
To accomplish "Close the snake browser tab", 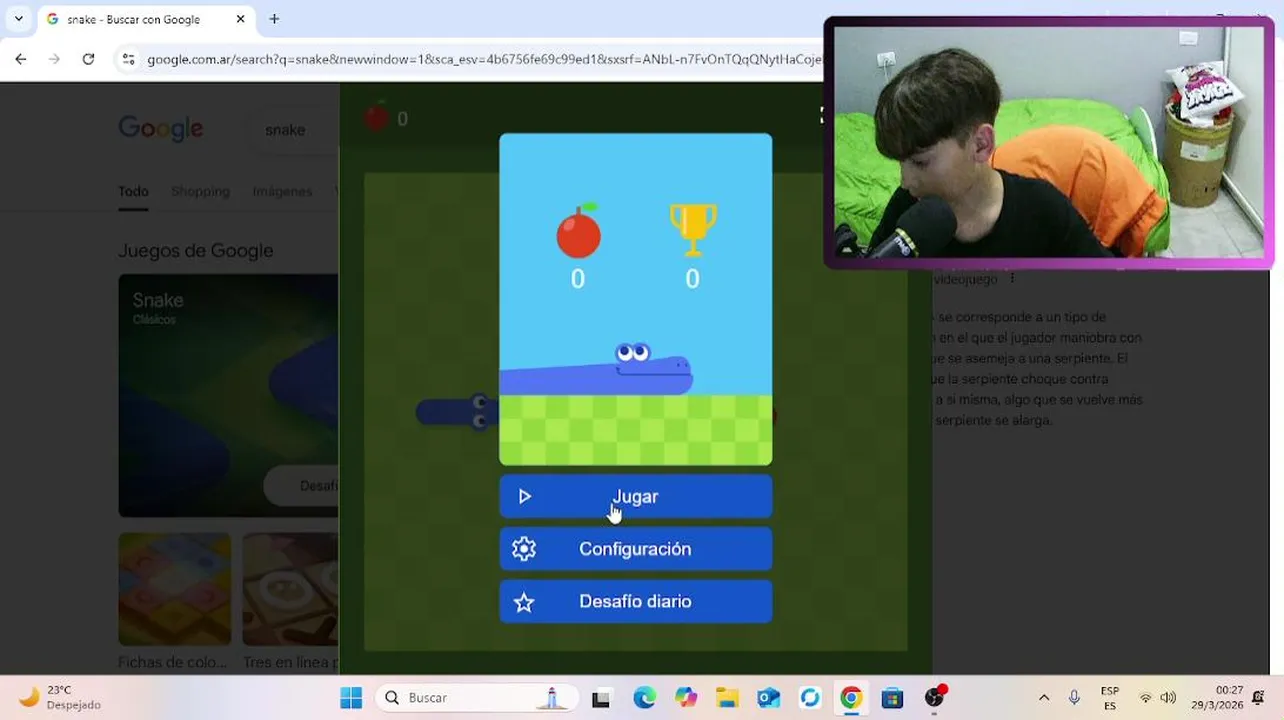I will coord(240,19).
